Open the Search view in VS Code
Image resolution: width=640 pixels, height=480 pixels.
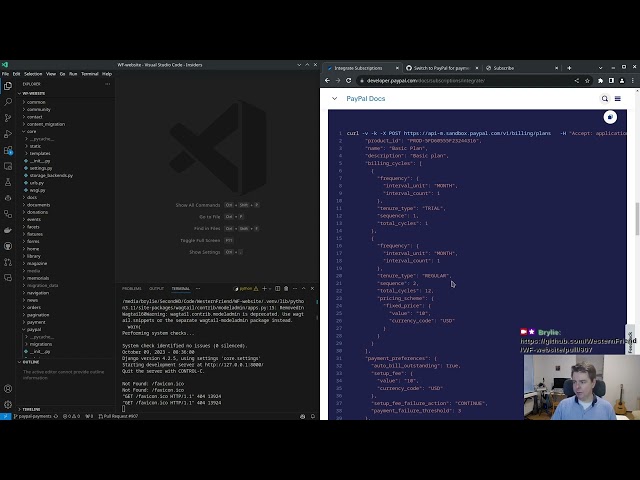coord(8,102)
